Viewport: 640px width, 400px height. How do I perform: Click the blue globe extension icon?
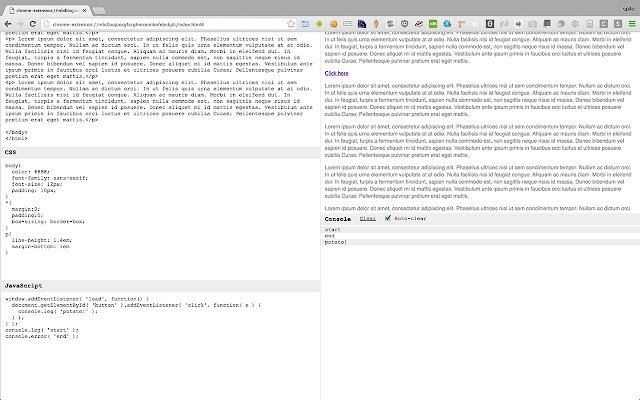447,24
